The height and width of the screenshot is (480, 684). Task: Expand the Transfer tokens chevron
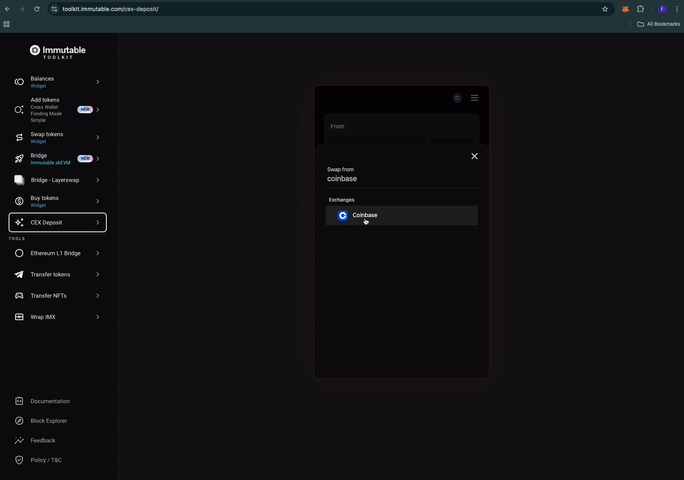(x=98, y=274)
